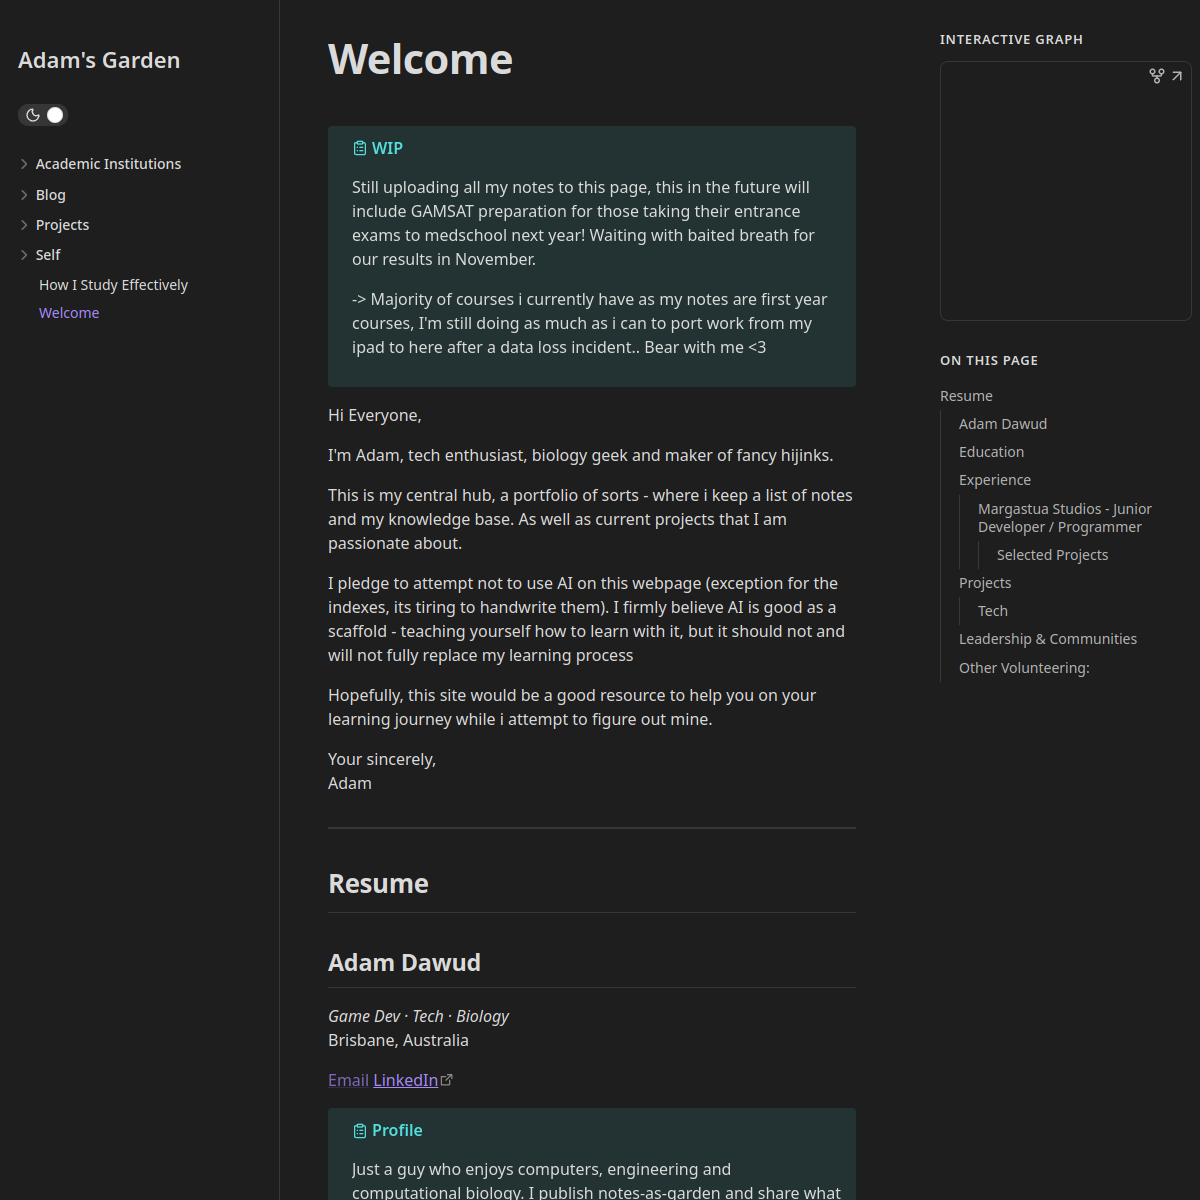Image resolution: width=1200 pixels, height=1200 pixels.
Task: Expand the Projects folder in the sidebar
Action: 22,225
